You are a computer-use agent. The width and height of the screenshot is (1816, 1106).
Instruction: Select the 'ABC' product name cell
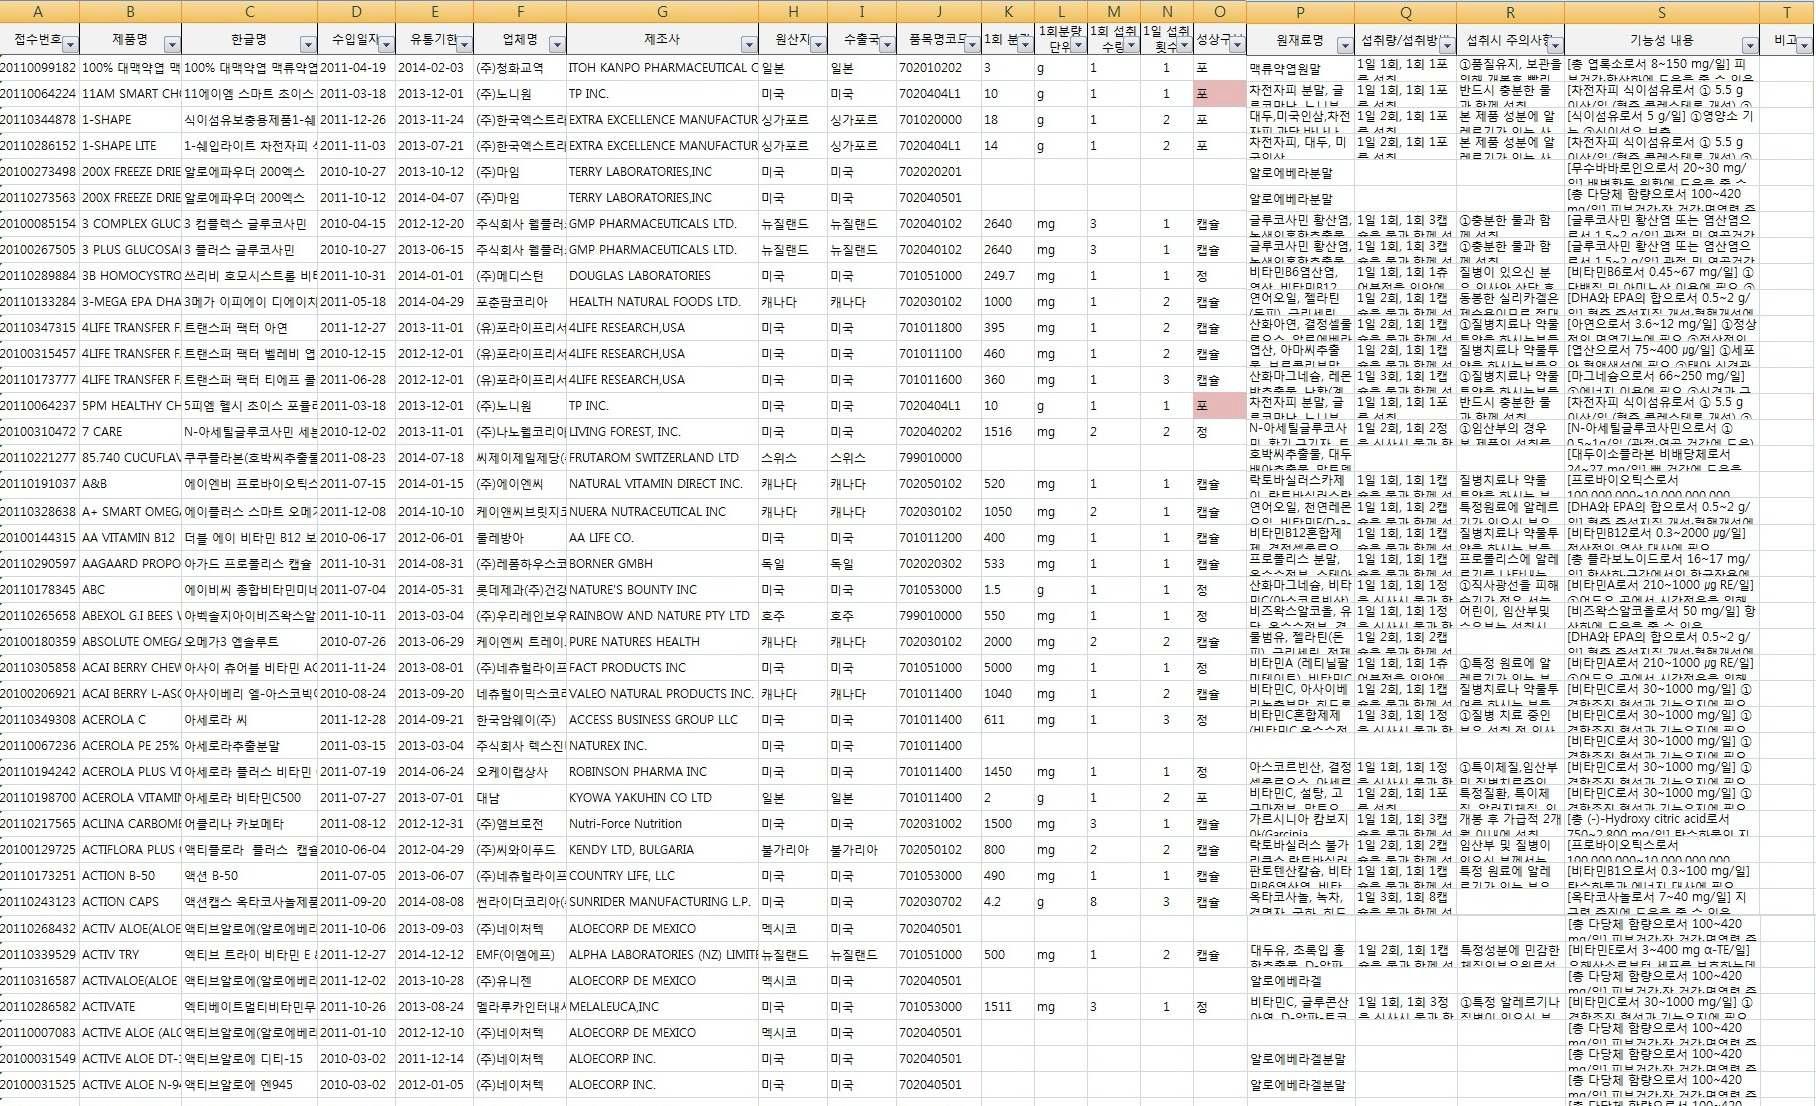tap(130, 590)
